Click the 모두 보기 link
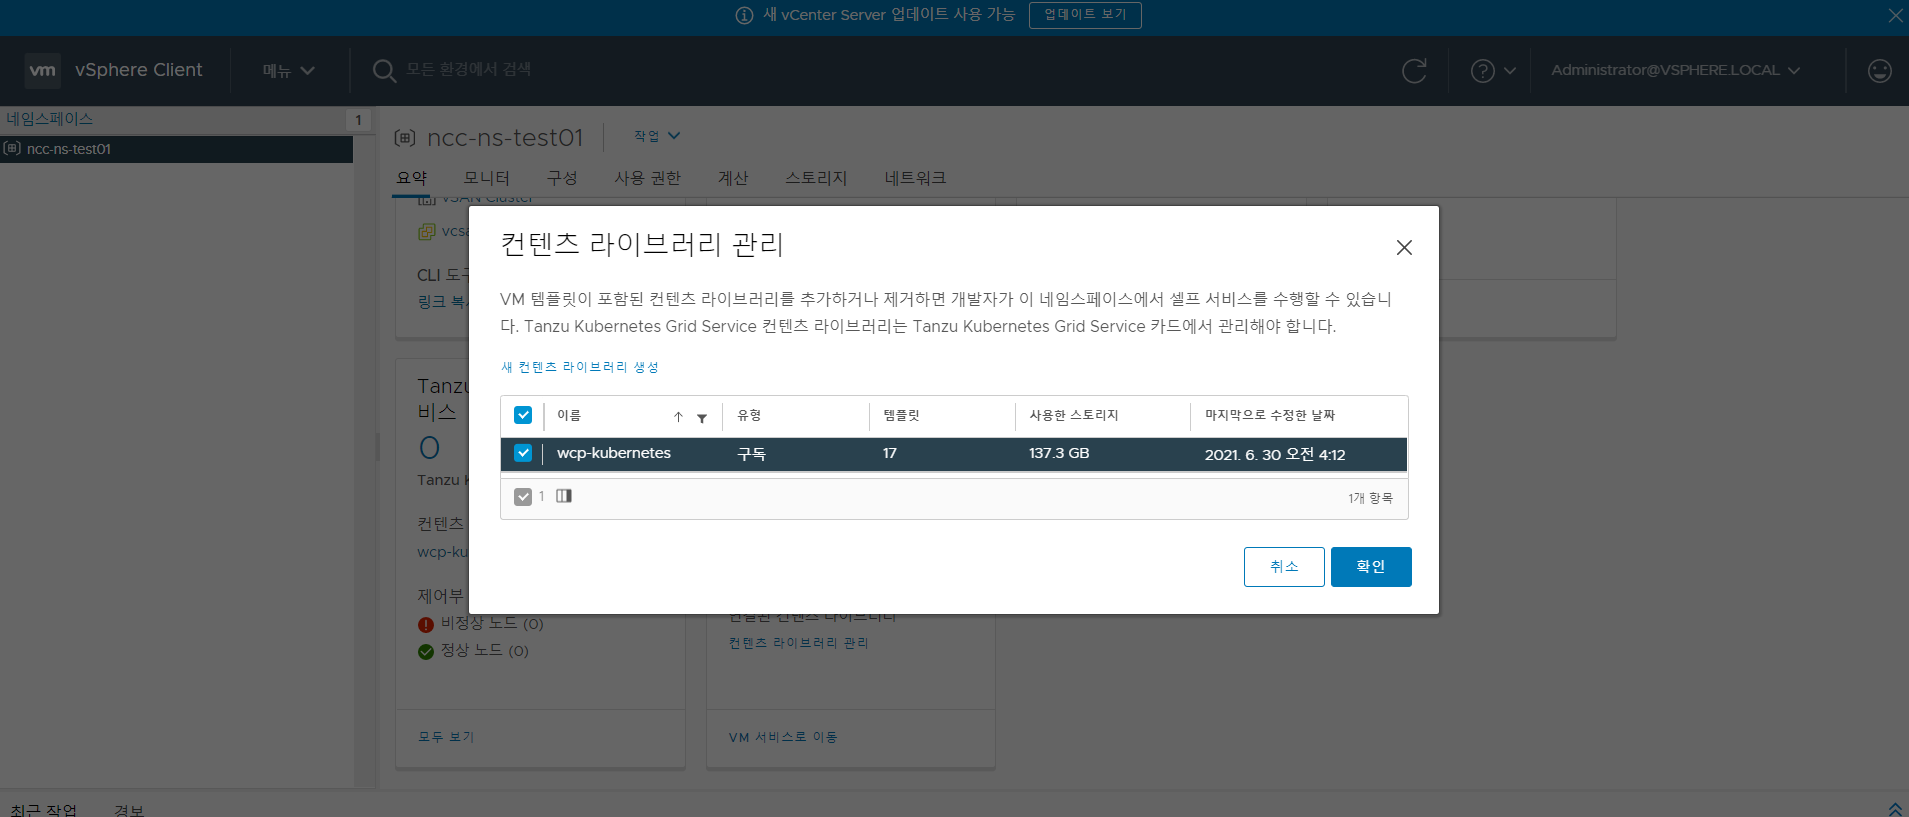 (x=446, y=737)
